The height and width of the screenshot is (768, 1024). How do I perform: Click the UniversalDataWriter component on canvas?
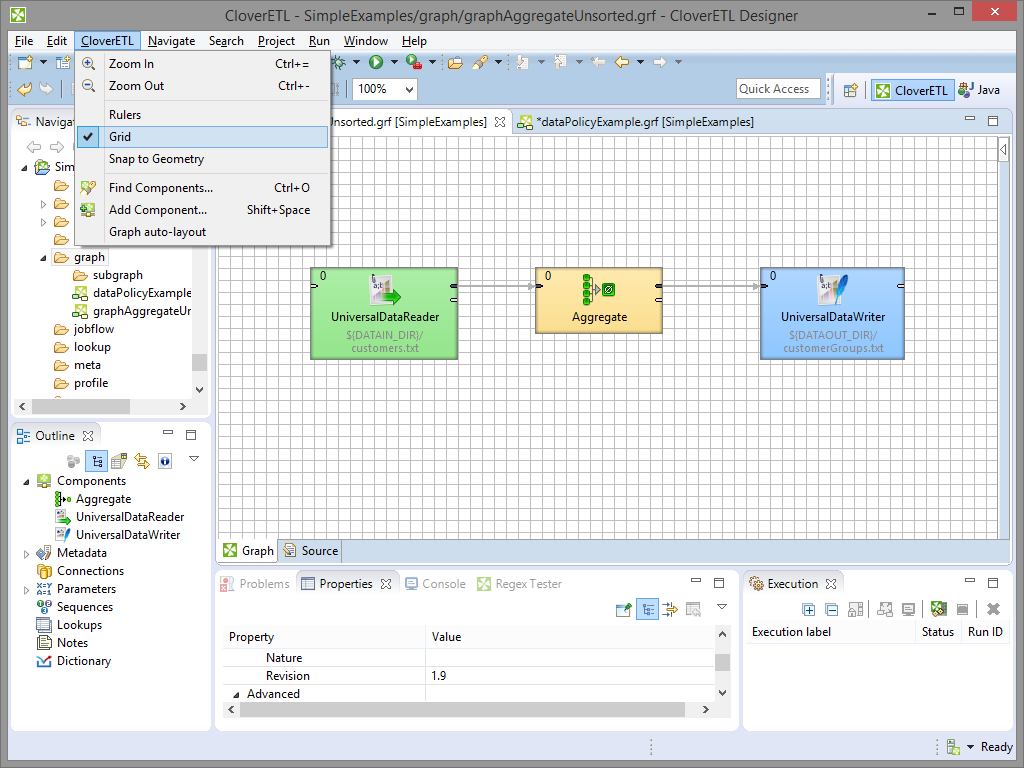[x=832, y=313]
